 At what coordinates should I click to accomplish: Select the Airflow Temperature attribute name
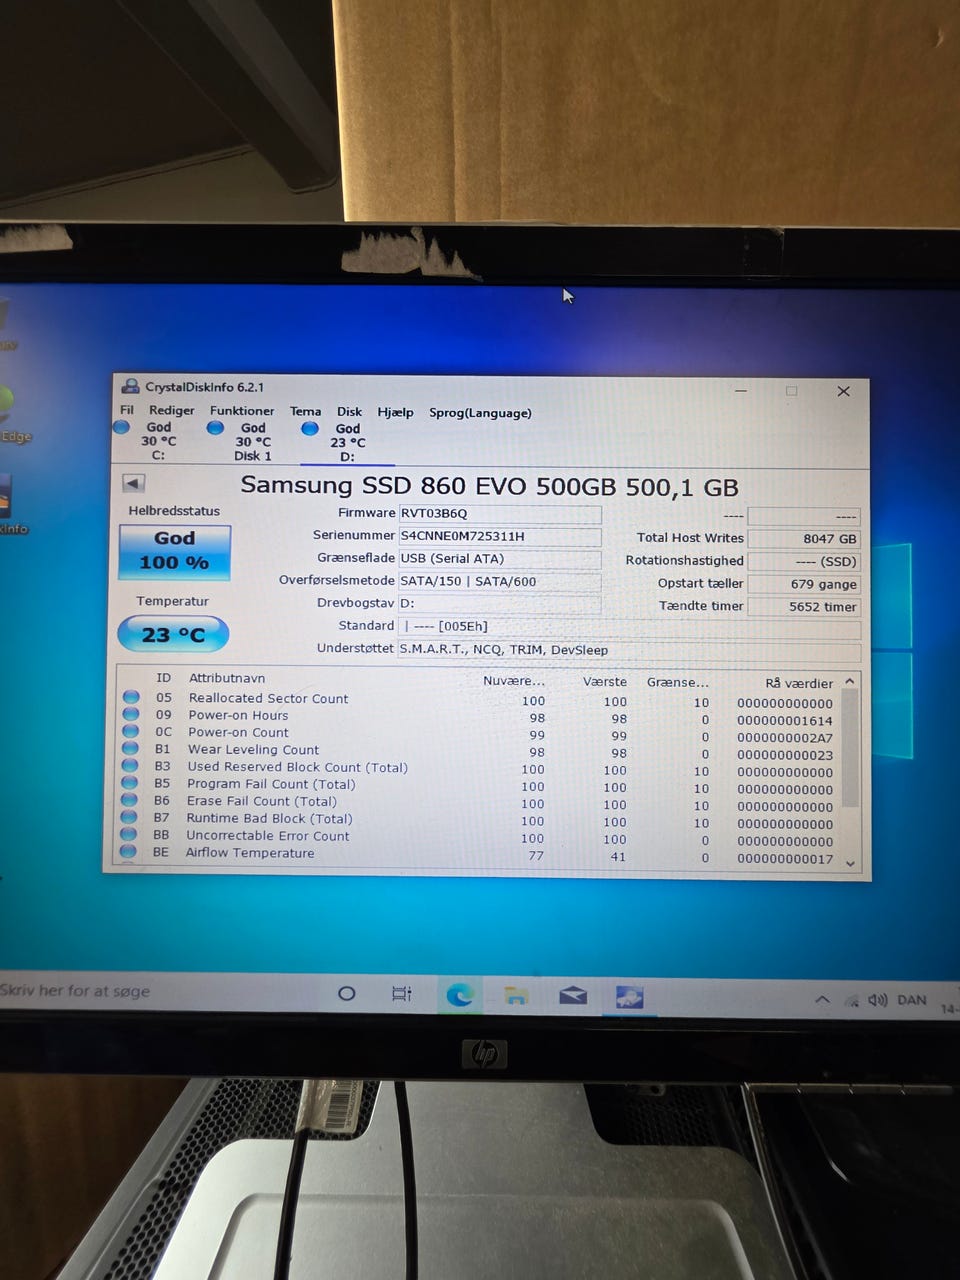(250, 853)
